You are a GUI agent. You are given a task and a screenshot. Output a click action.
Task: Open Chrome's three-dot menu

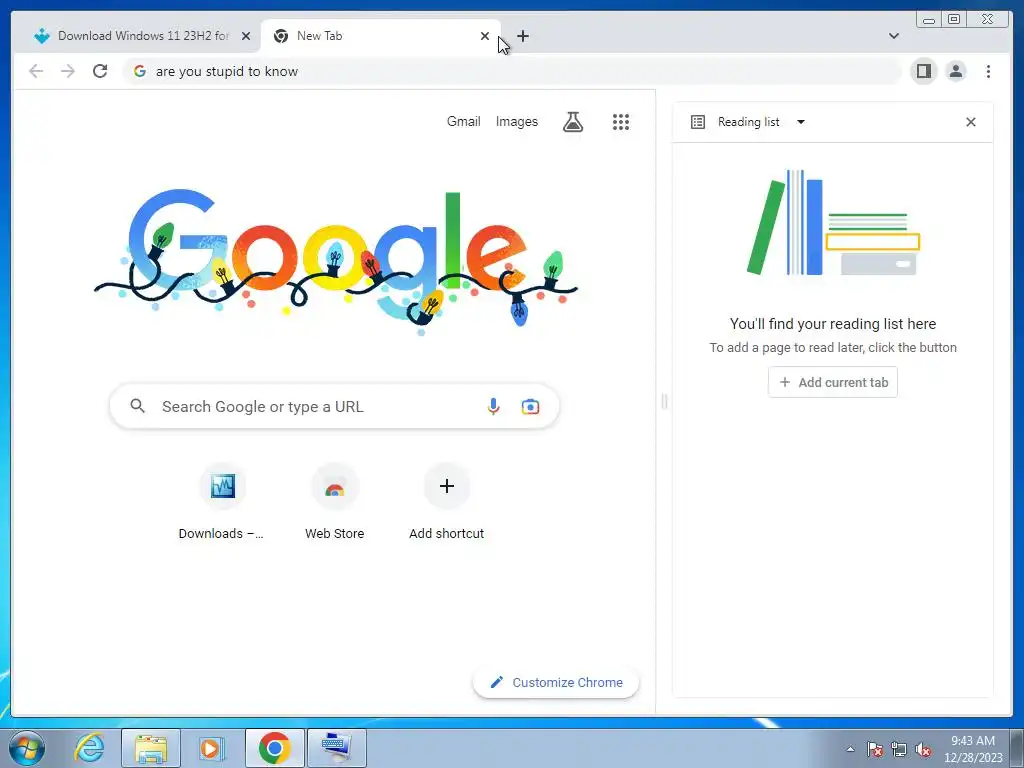click(x=988, y=71)
